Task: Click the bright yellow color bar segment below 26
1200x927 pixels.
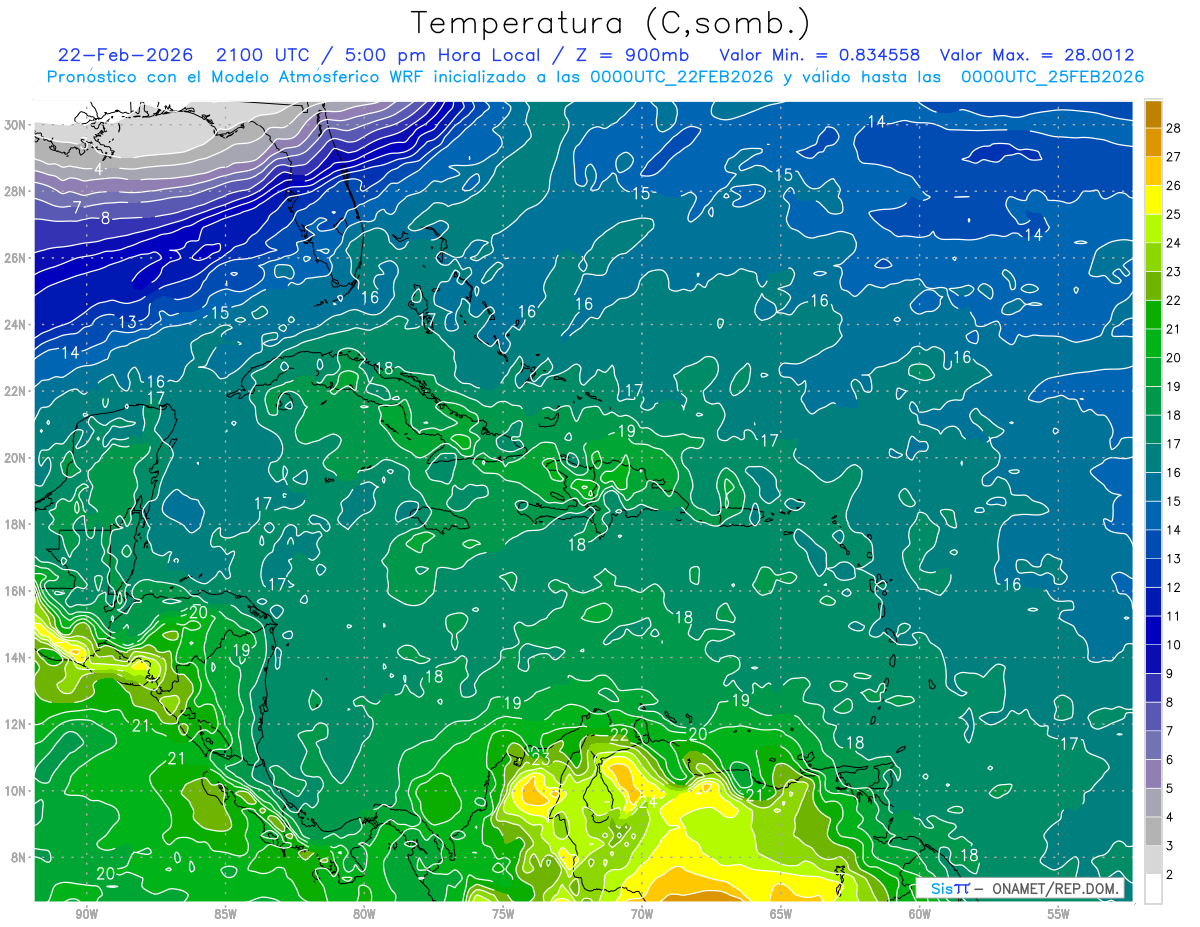Action: click(x=1153, y=200)
